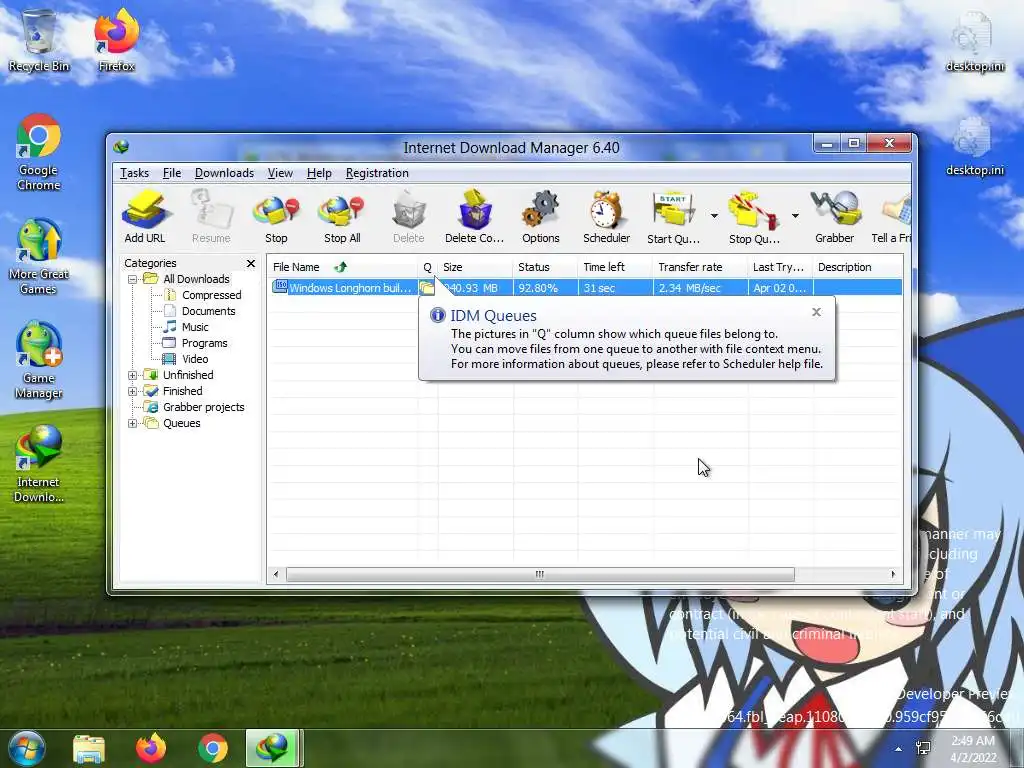Click the queue folder icon in Q column
Screen dimensions: 1024x768
pos(427,288)
